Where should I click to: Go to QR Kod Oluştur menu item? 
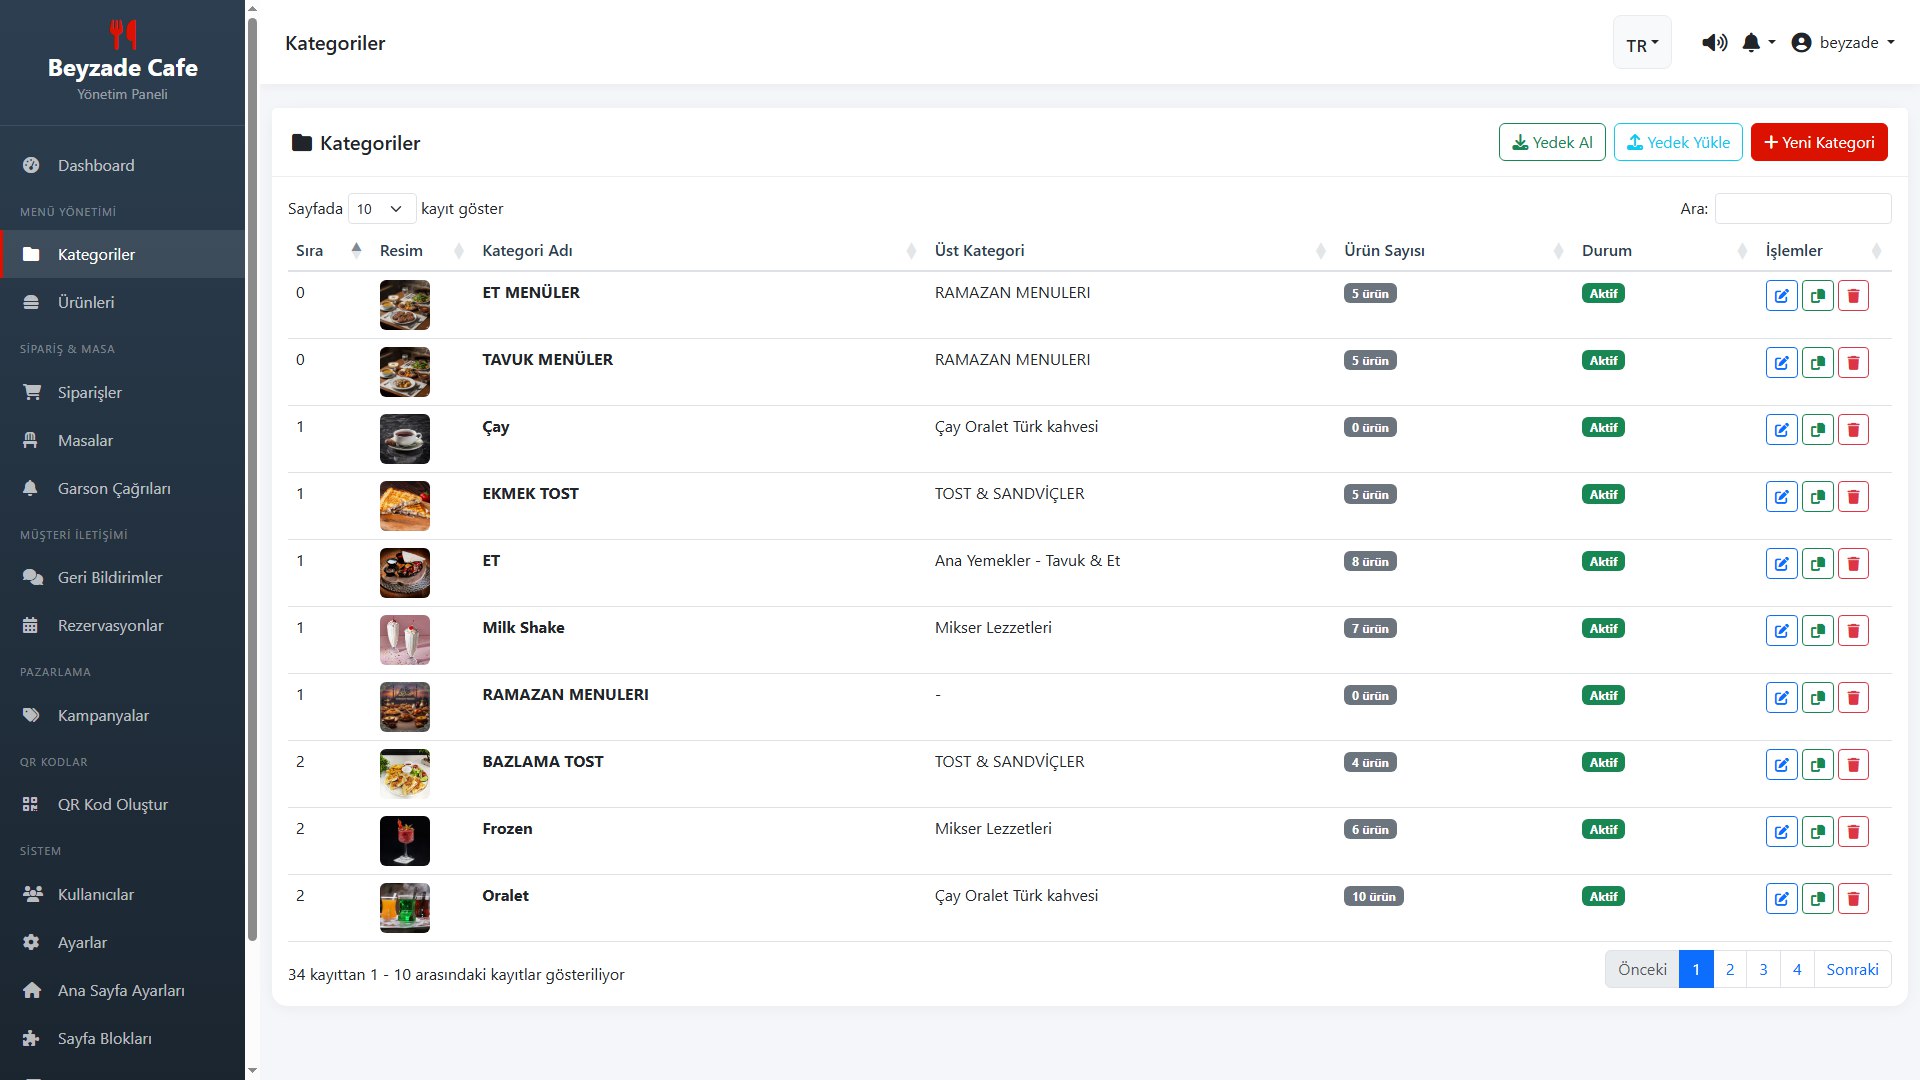112,804
